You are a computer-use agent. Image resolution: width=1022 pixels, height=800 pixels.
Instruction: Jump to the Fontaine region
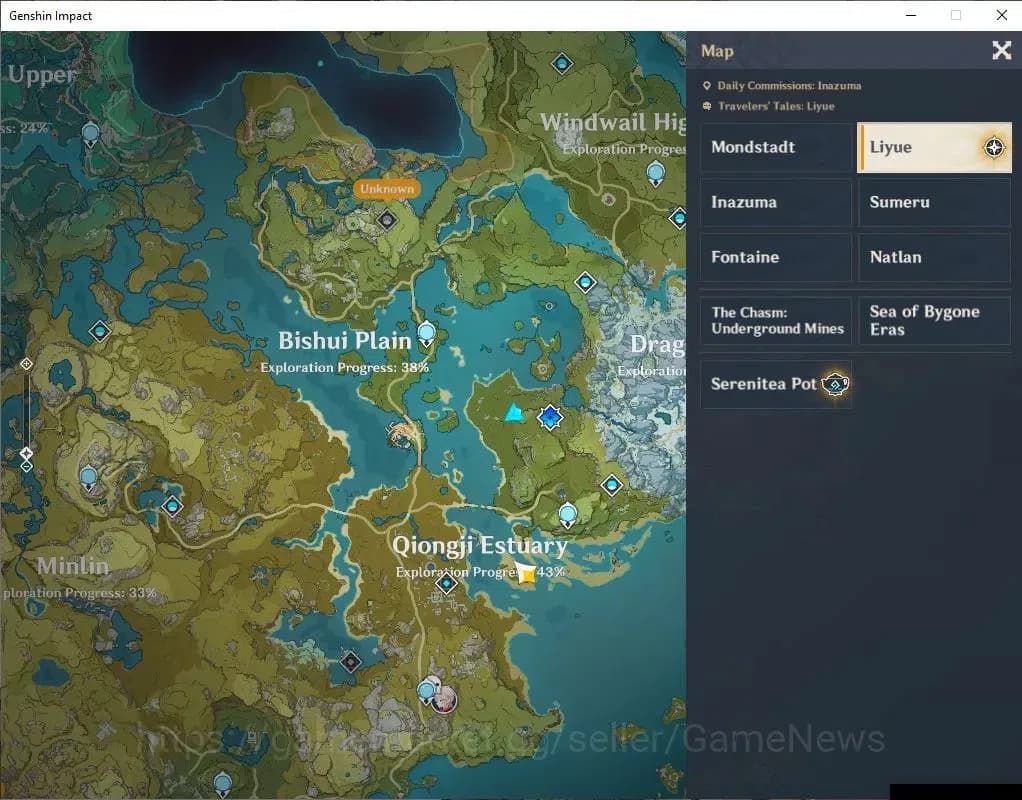(x=776, y=257)
